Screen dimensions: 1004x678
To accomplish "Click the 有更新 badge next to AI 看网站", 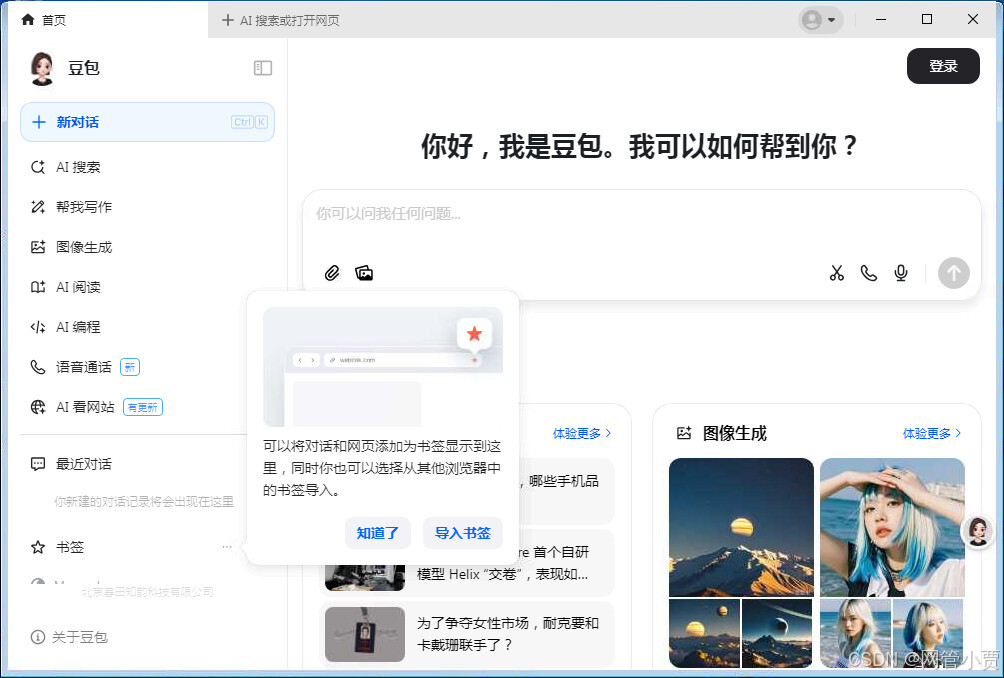I will tap(143, 407).
